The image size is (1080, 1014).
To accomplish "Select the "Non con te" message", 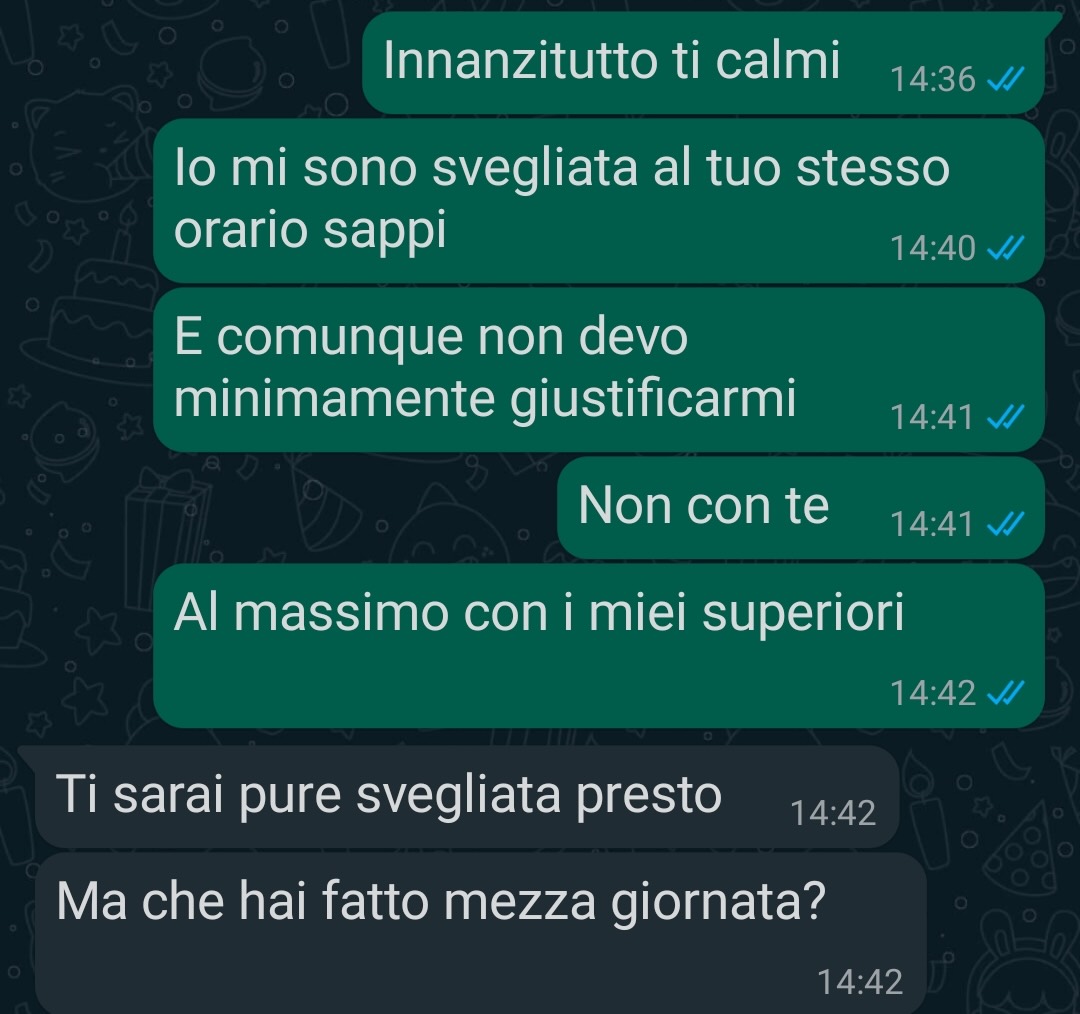I will [800, 508].
